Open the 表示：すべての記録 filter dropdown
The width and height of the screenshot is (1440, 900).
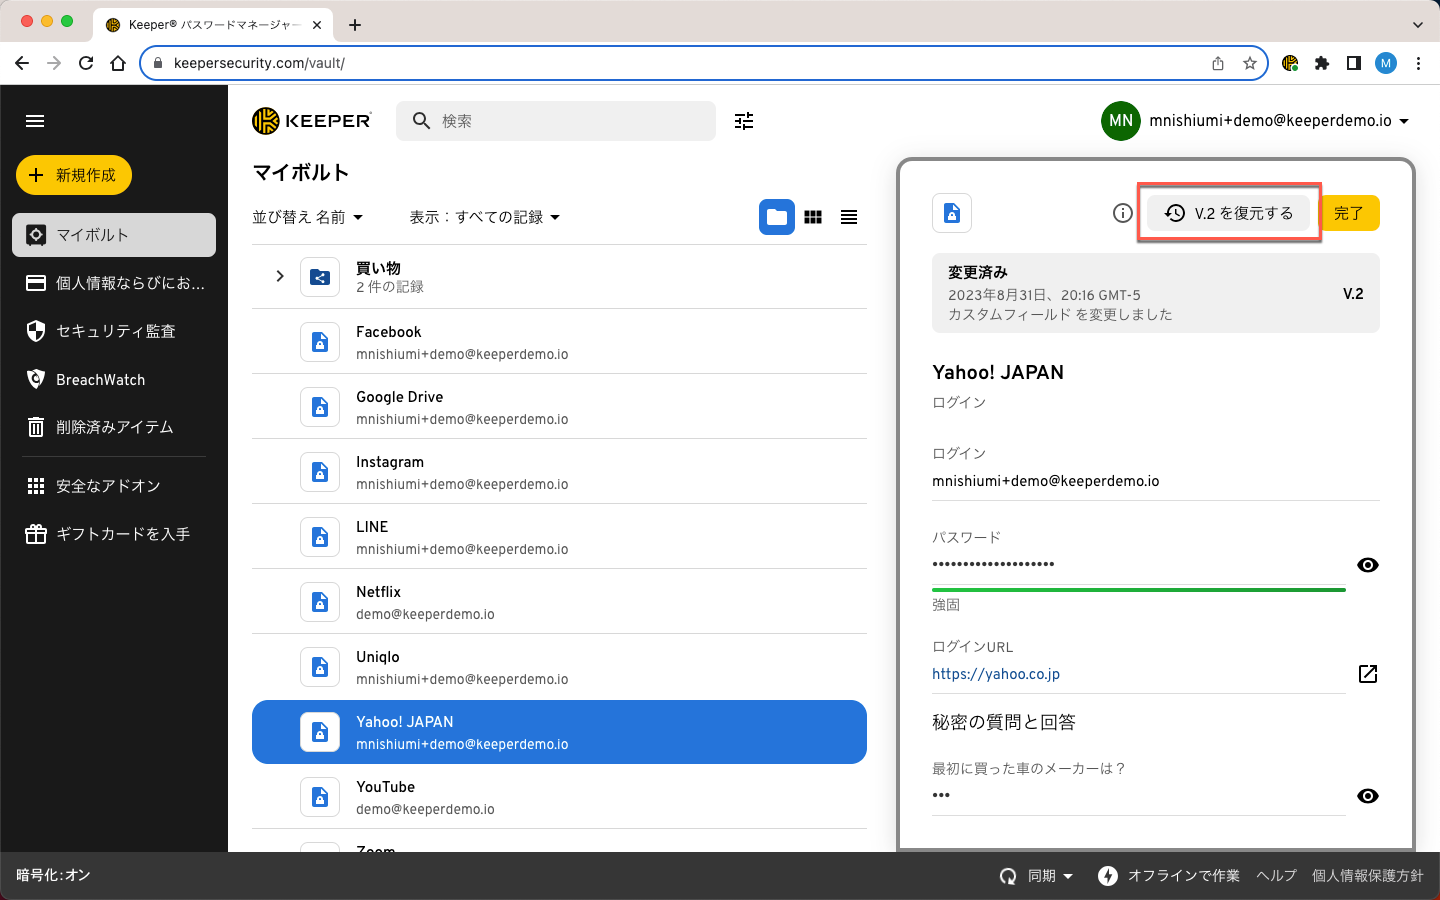pos(484,217)
